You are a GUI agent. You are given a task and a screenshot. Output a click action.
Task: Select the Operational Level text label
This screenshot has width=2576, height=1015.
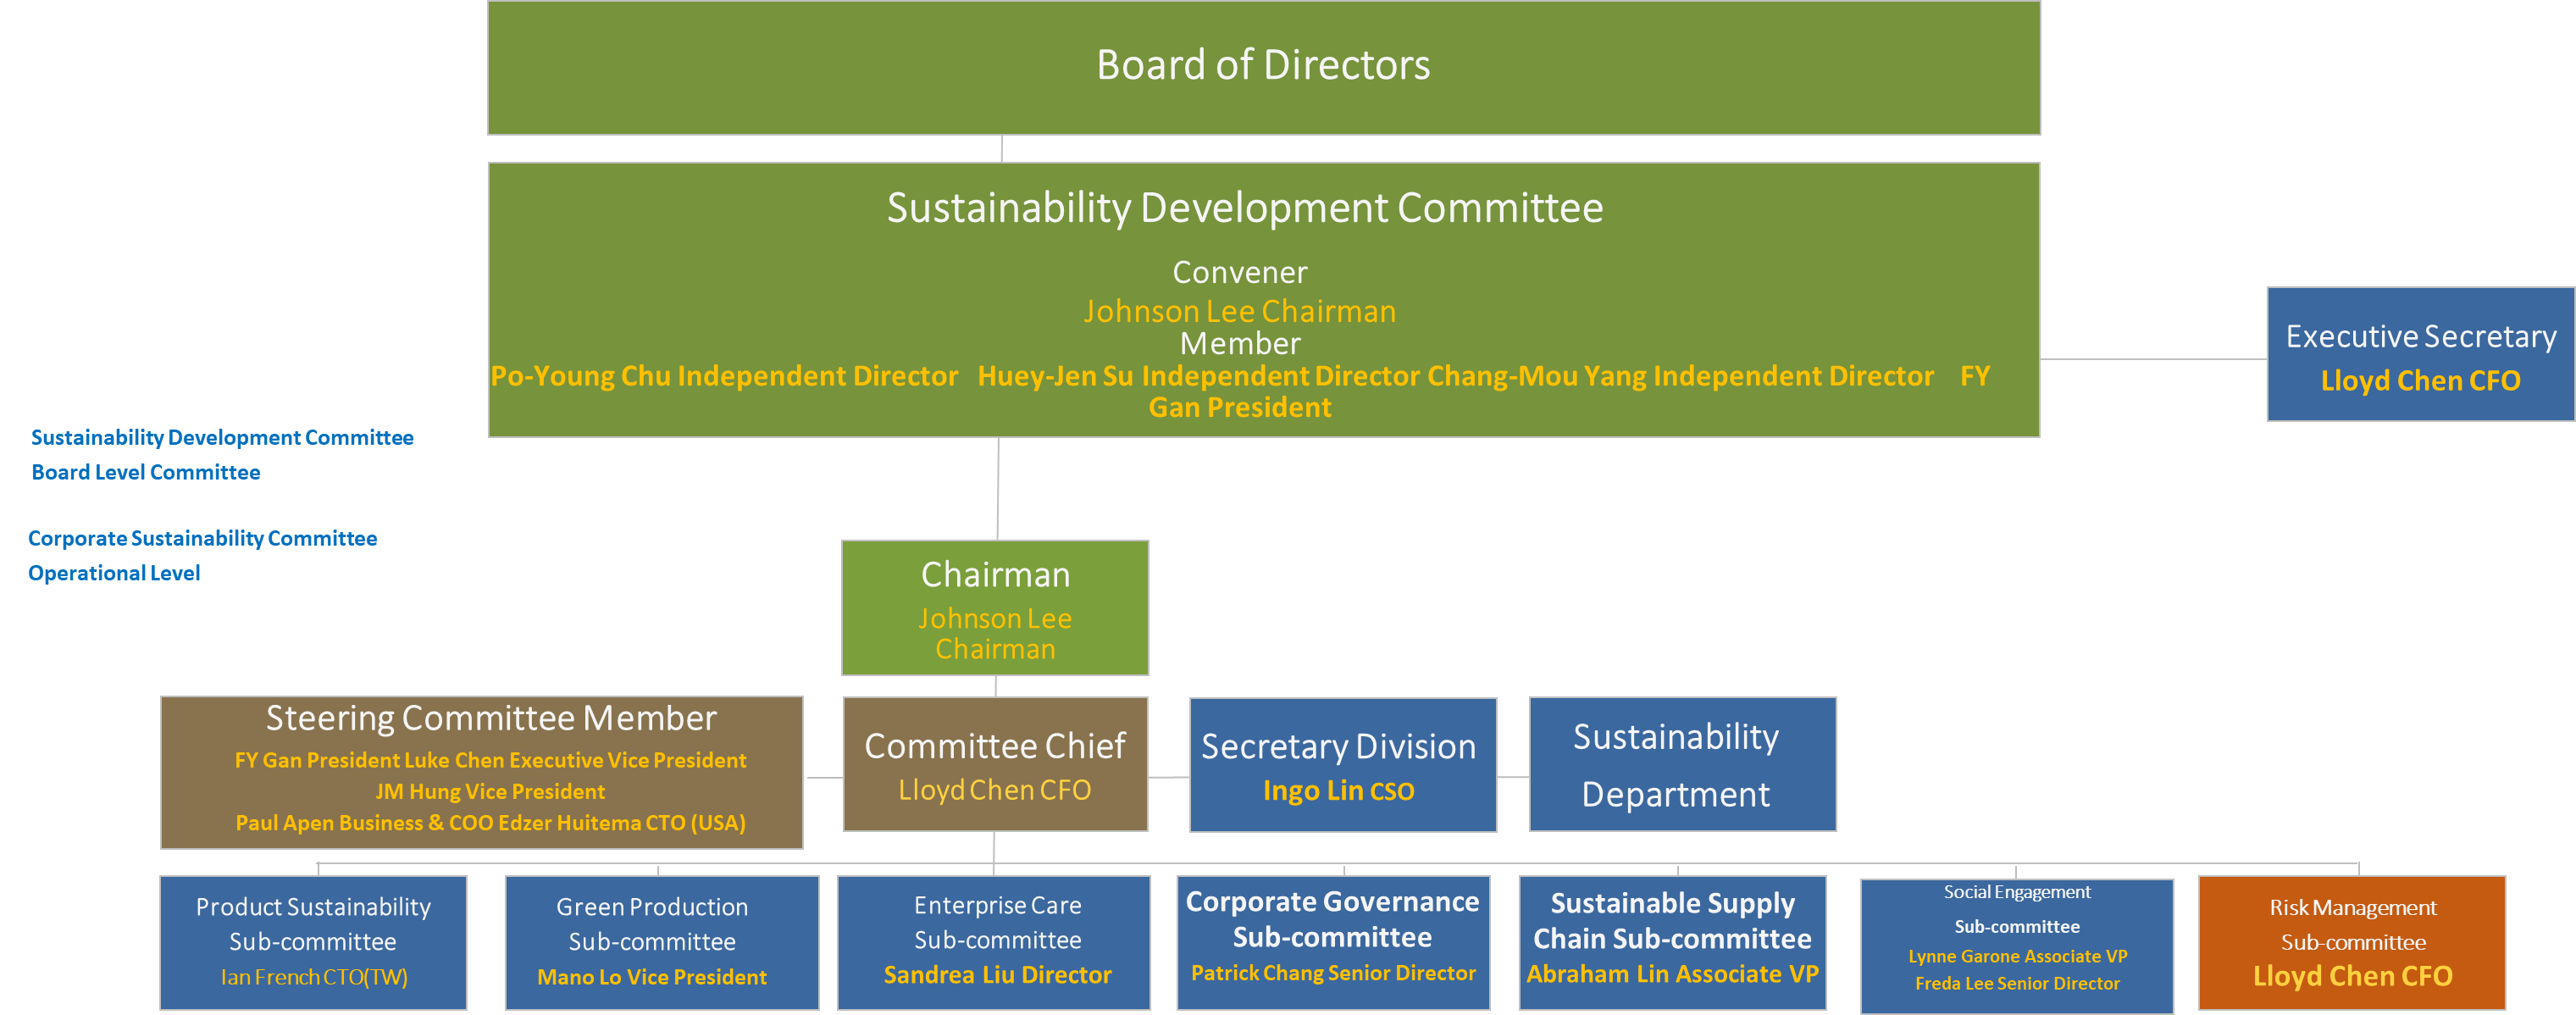(114, 574)
